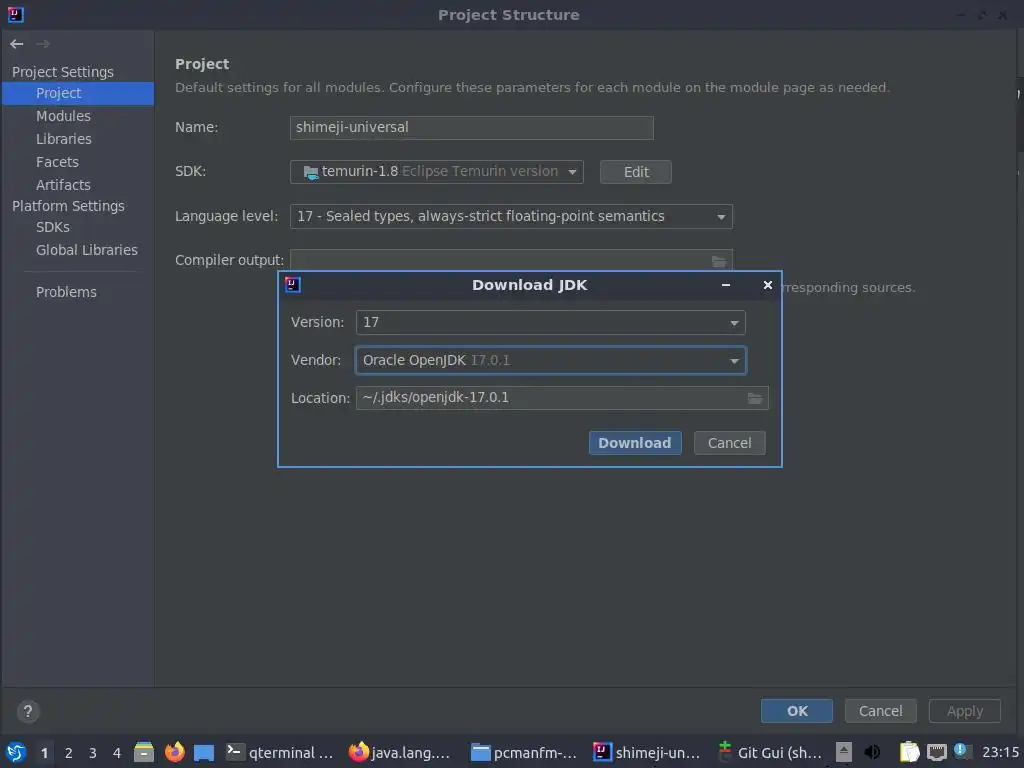Switch to desktop 1

44,752
